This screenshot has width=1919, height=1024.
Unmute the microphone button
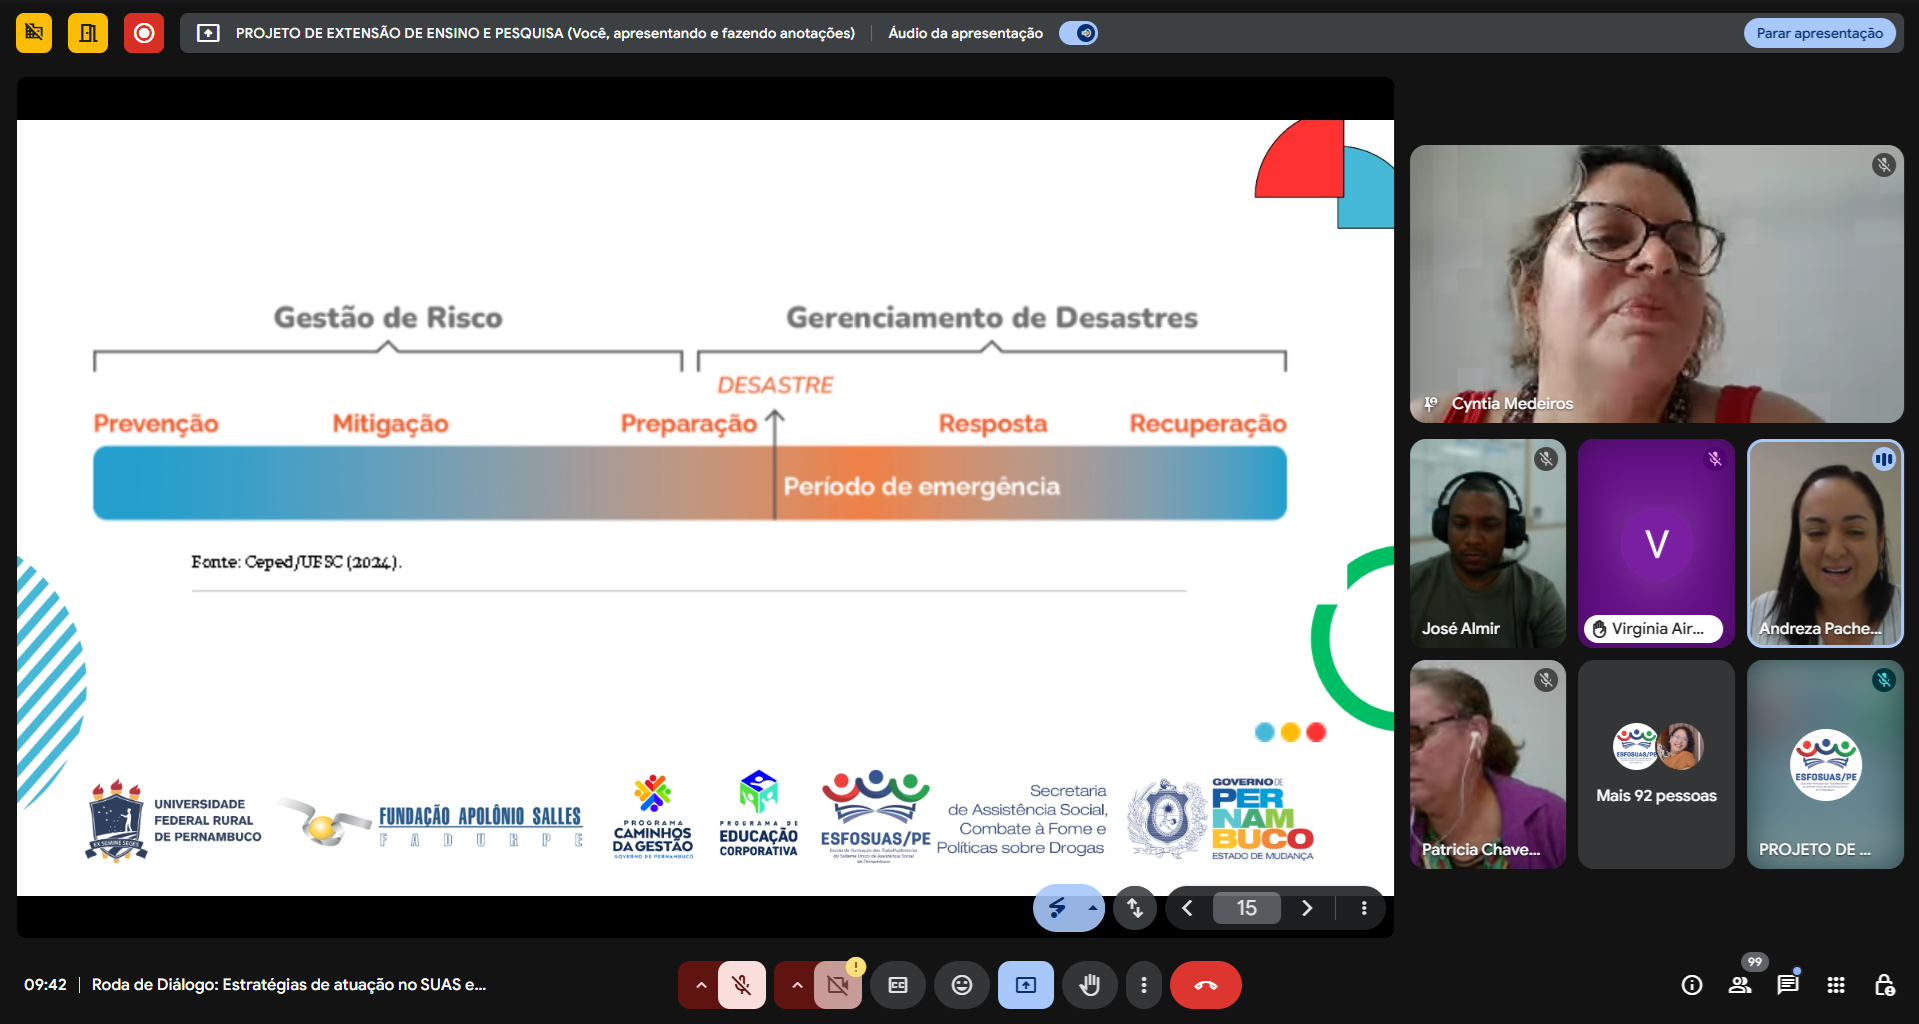[x=741, y=985]
